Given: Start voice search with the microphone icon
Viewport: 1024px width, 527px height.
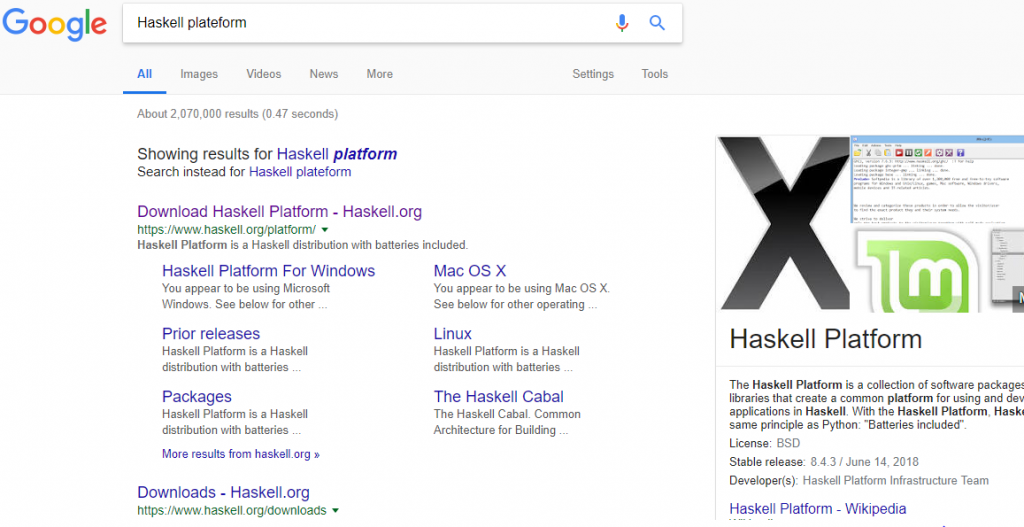Looking at the screenshot, I should pyautogui.click(x=622, y=23).
